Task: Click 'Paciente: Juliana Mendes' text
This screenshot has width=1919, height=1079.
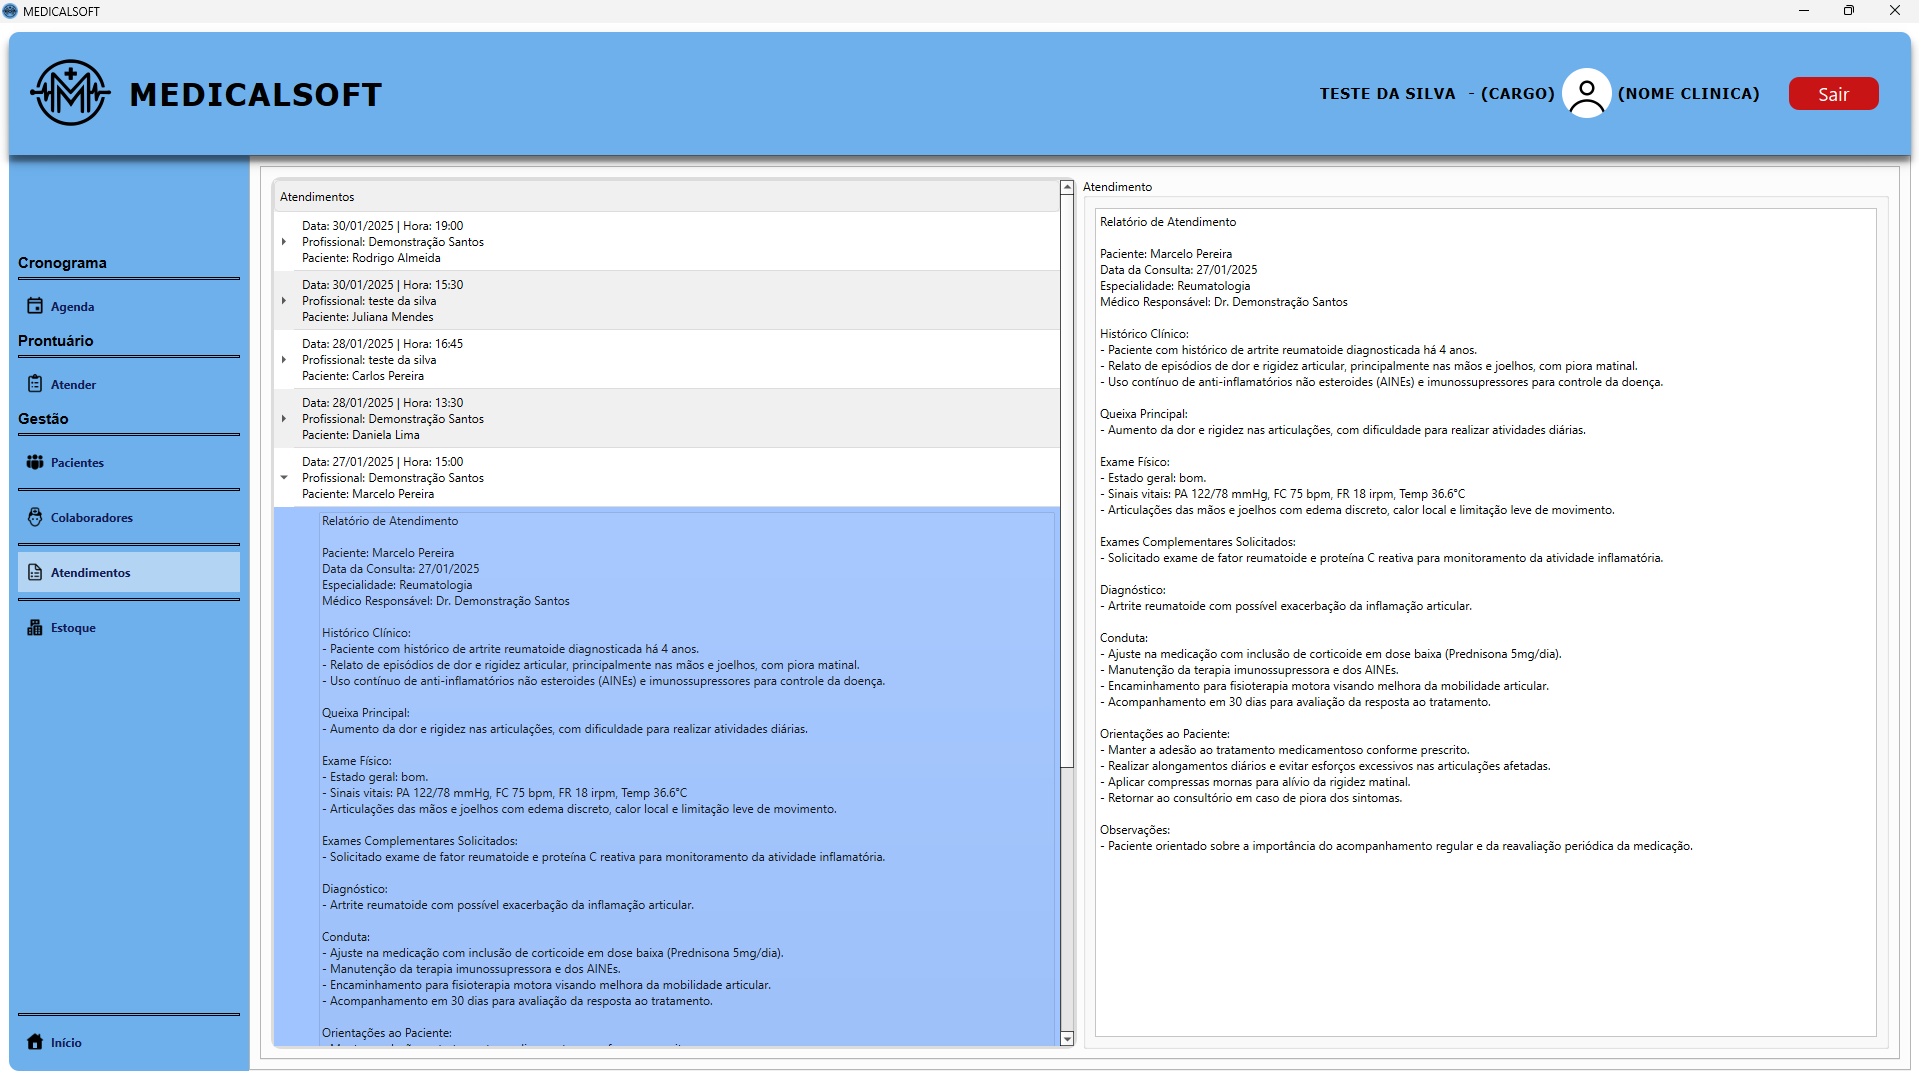Action: 367,317
